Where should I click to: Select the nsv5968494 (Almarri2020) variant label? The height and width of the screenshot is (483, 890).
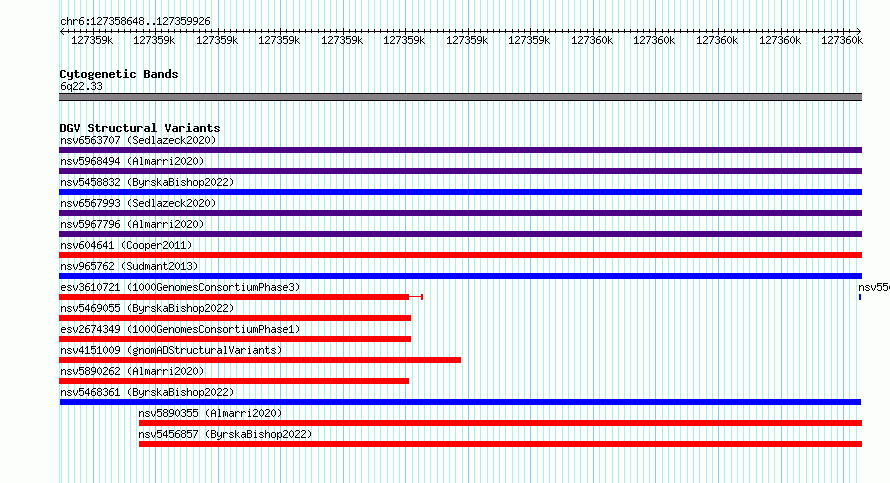click(132, 161)
